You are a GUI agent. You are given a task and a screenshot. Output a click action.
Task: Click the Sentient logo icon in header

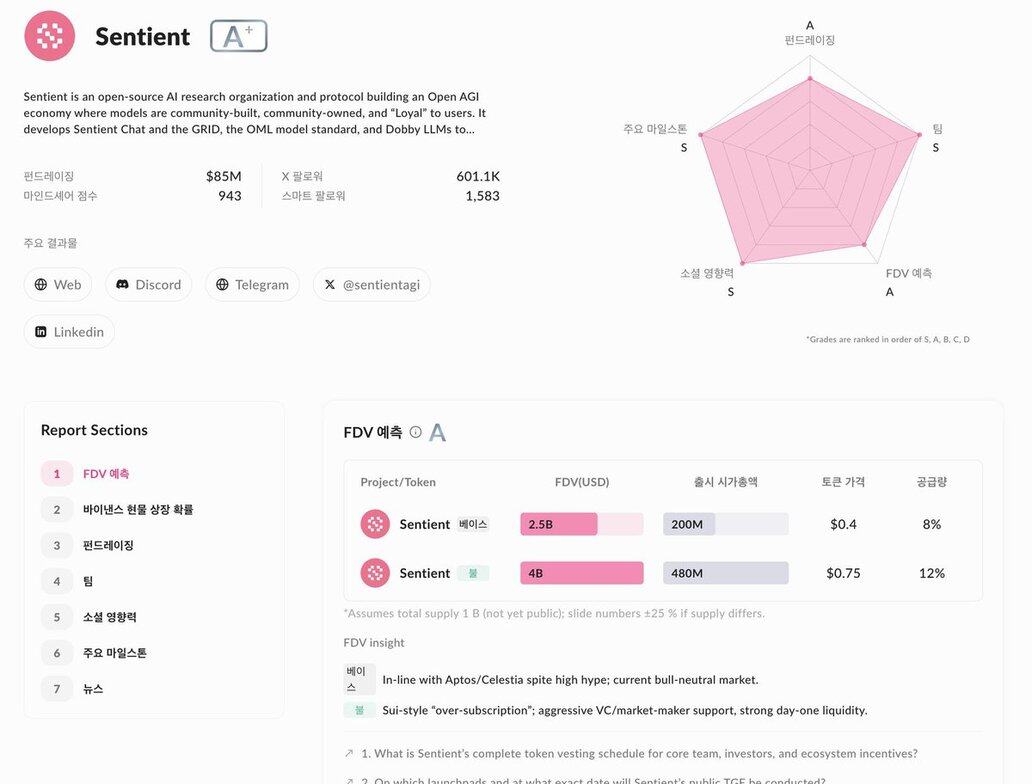[x=49, y=36]
